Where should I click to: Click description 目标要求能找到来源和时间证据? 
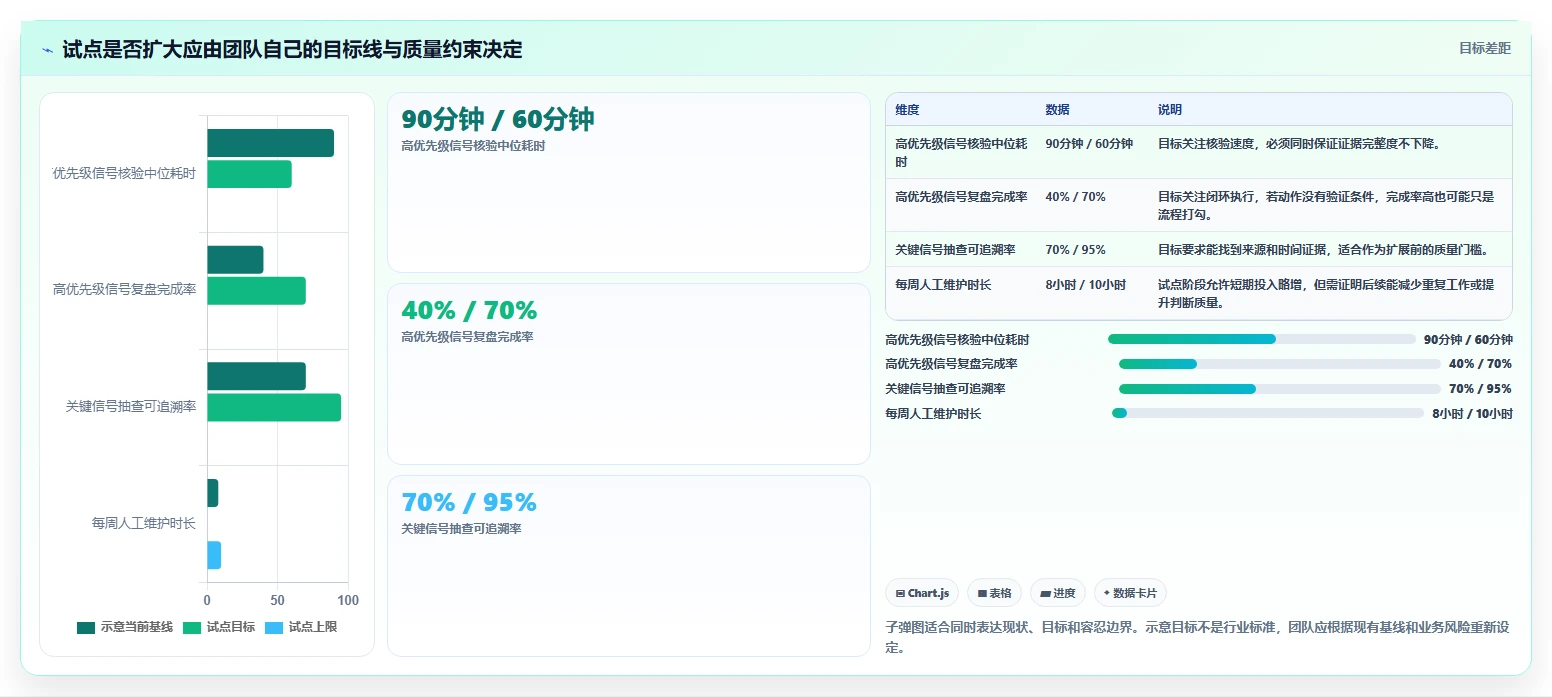tap(1323, 250)
